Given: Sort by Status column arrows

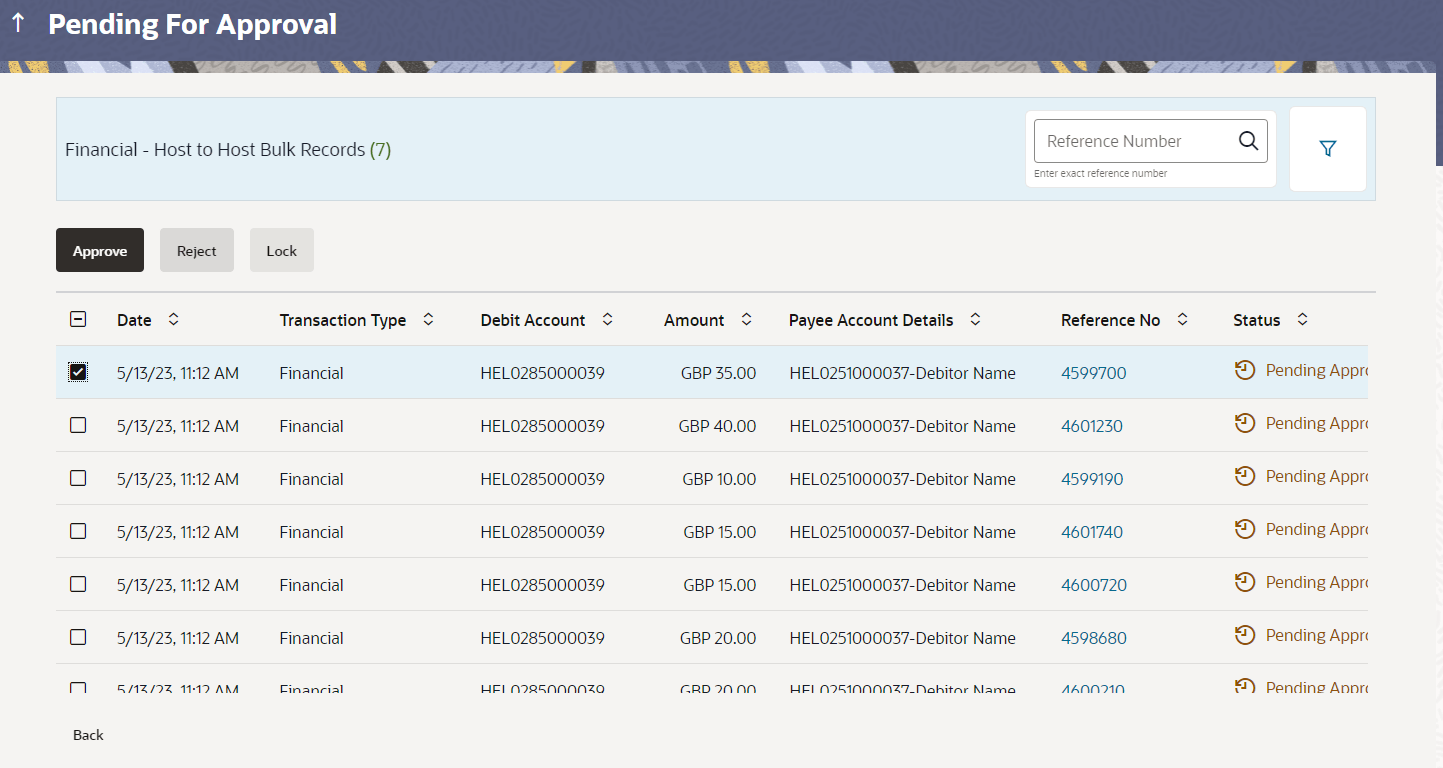Looking at the screenshot, I should pyautogui.click(x=1302, y=320).
